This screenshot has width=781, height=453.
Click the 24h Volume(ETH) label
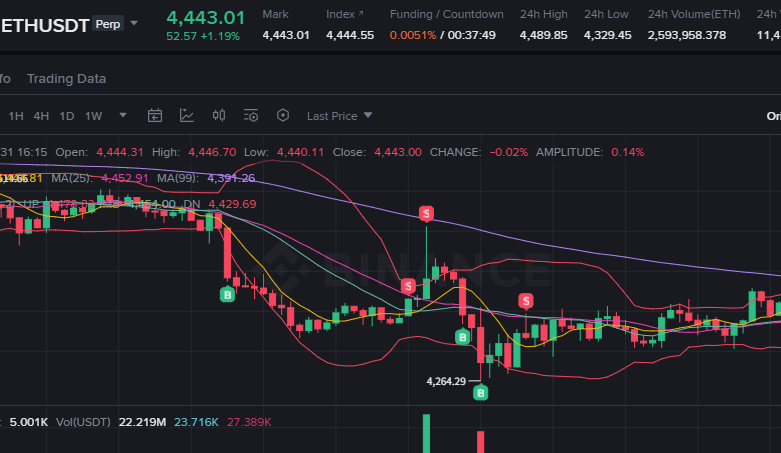tap(694, 14)
